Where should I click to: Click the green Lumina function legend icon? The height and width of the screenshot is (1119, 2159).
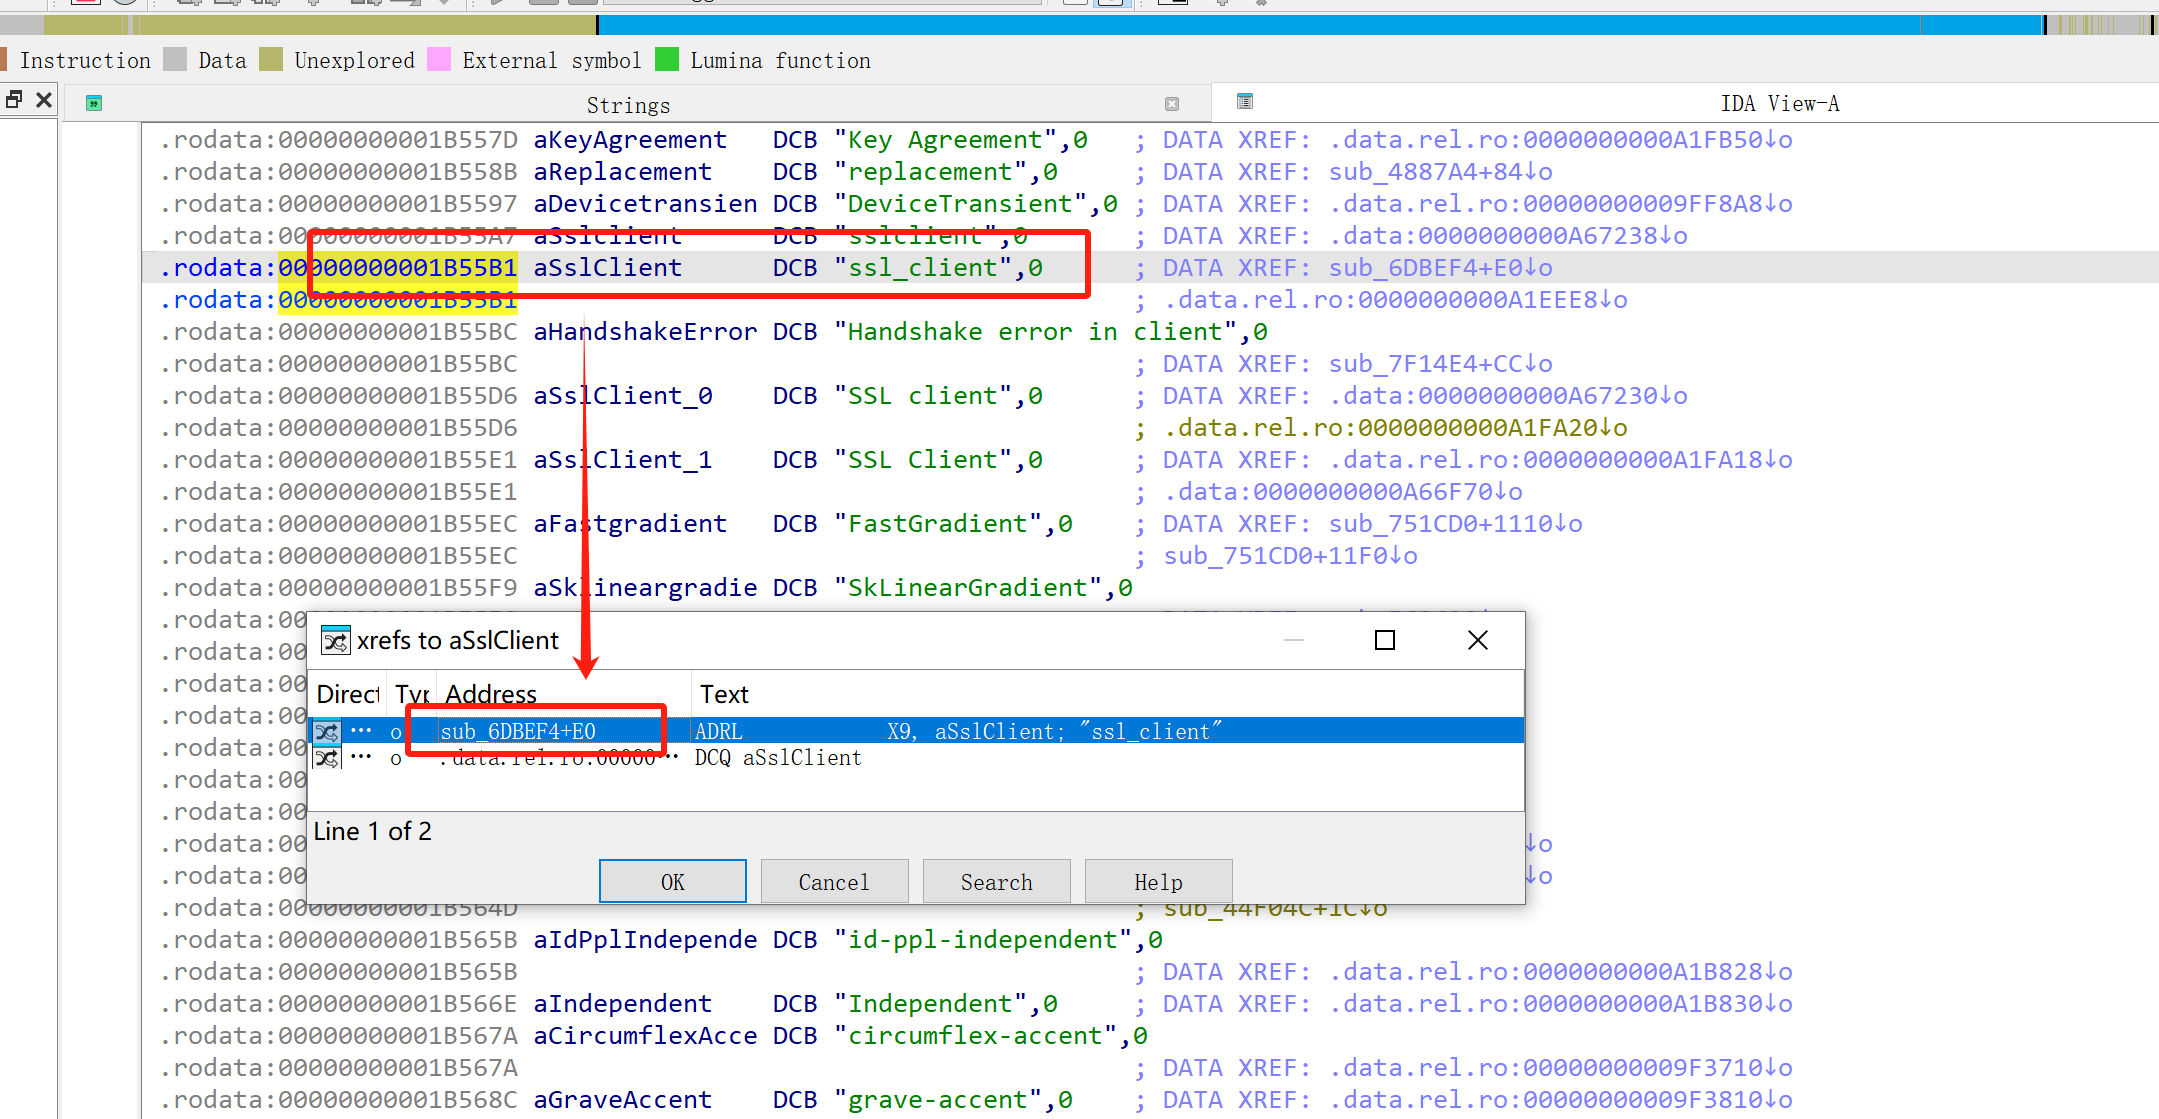pos(665,59)
